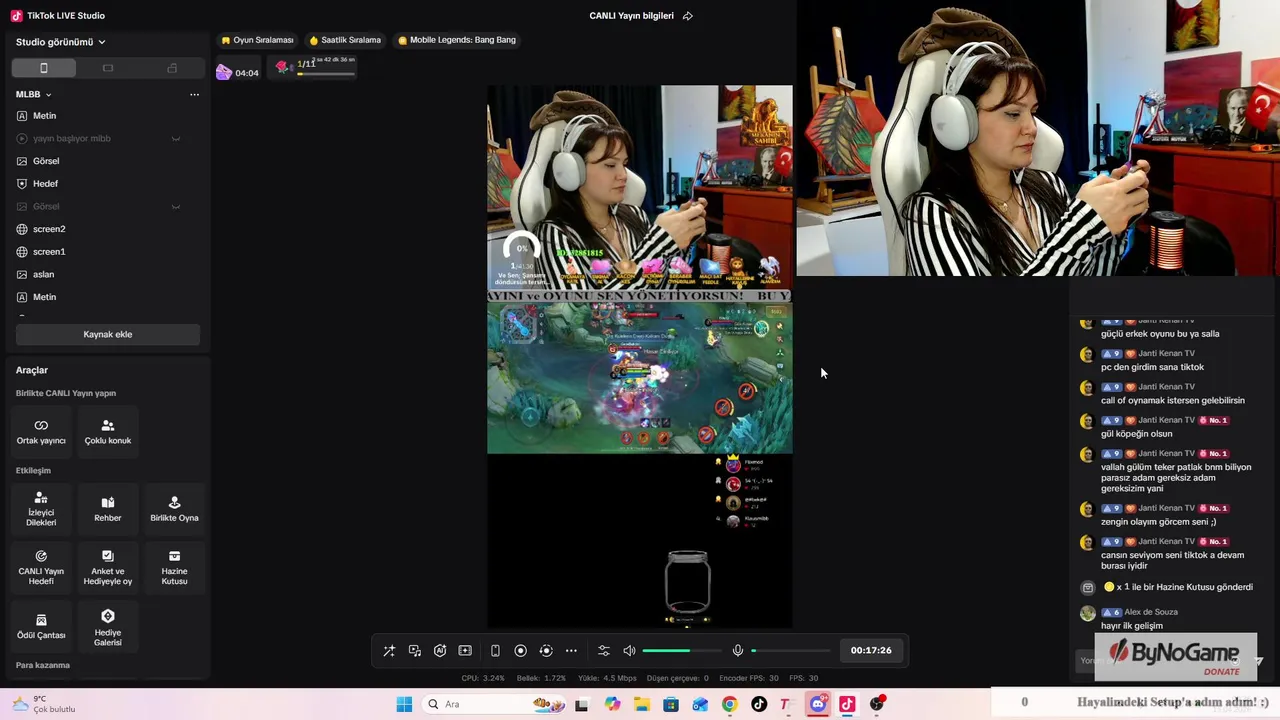Click the clip capture frame icon
This screenshot has width=1280, height=720.
pyautogui.click(x=465, y=650)
